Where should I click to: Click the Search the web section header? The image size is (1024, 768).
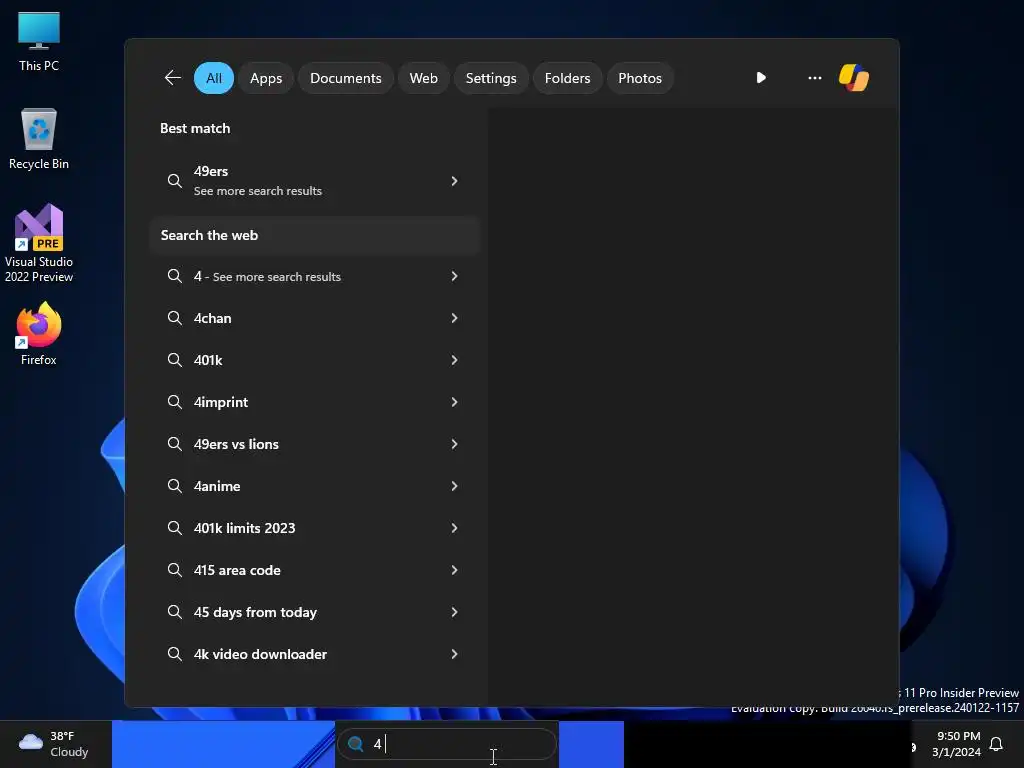coord(315,235)
